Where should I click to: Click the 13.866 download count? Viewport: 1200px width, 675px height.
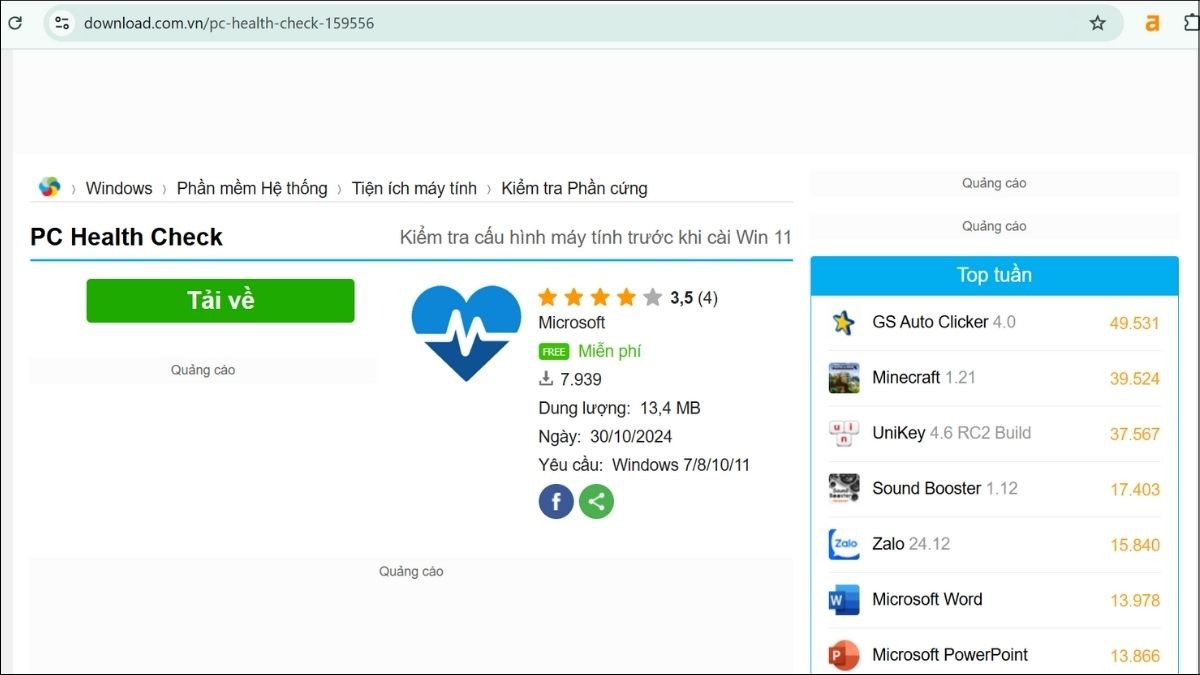point(1134,656)
